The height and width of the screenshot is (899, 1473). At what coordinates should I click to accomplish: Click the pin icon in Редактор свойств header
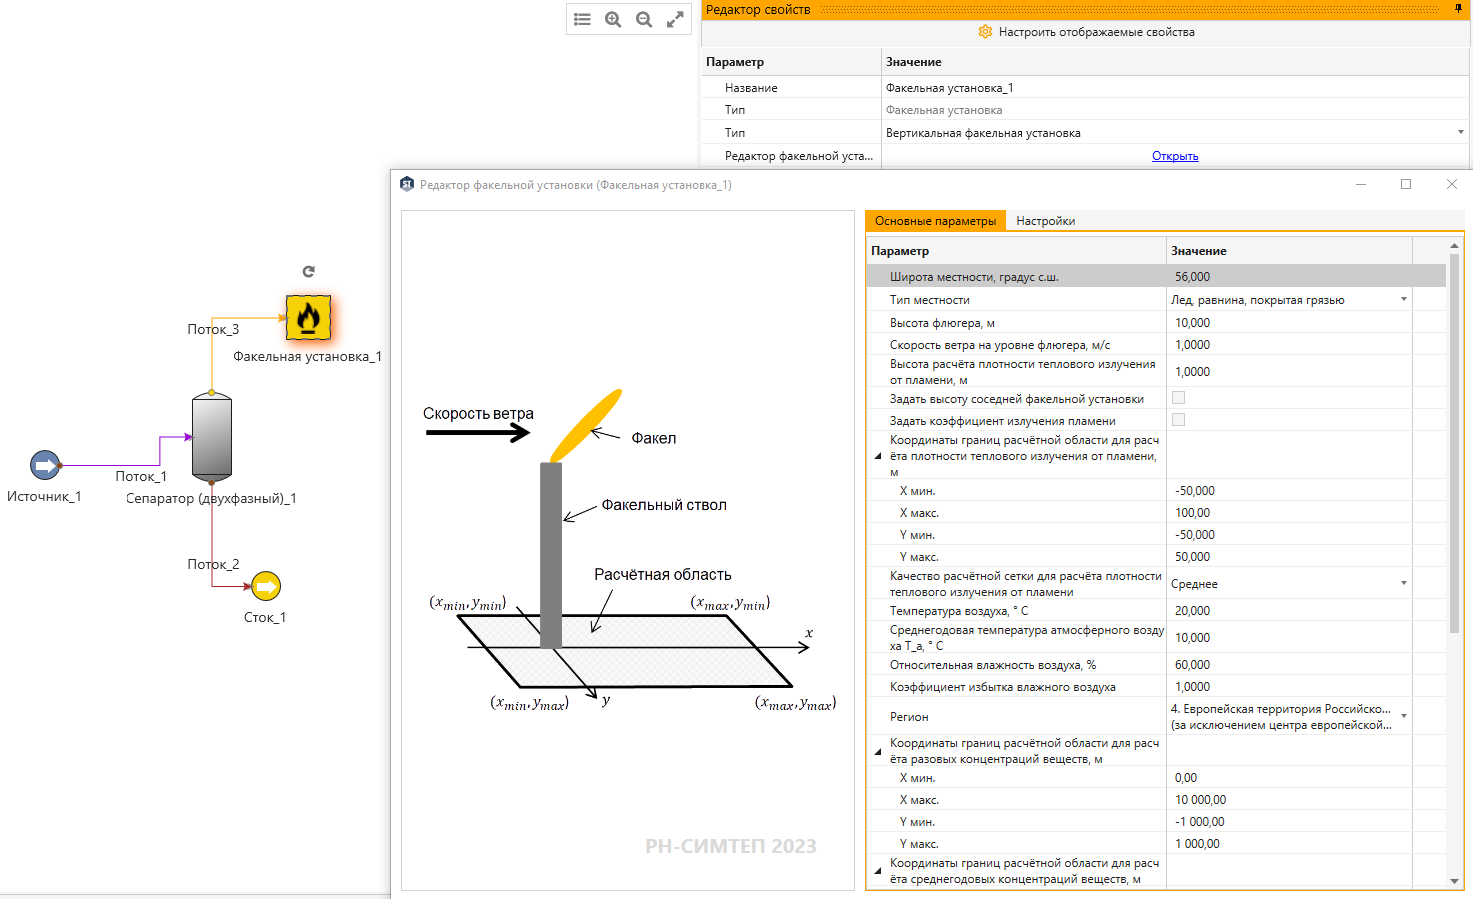pyautogui.click(x=1458, y=9)
